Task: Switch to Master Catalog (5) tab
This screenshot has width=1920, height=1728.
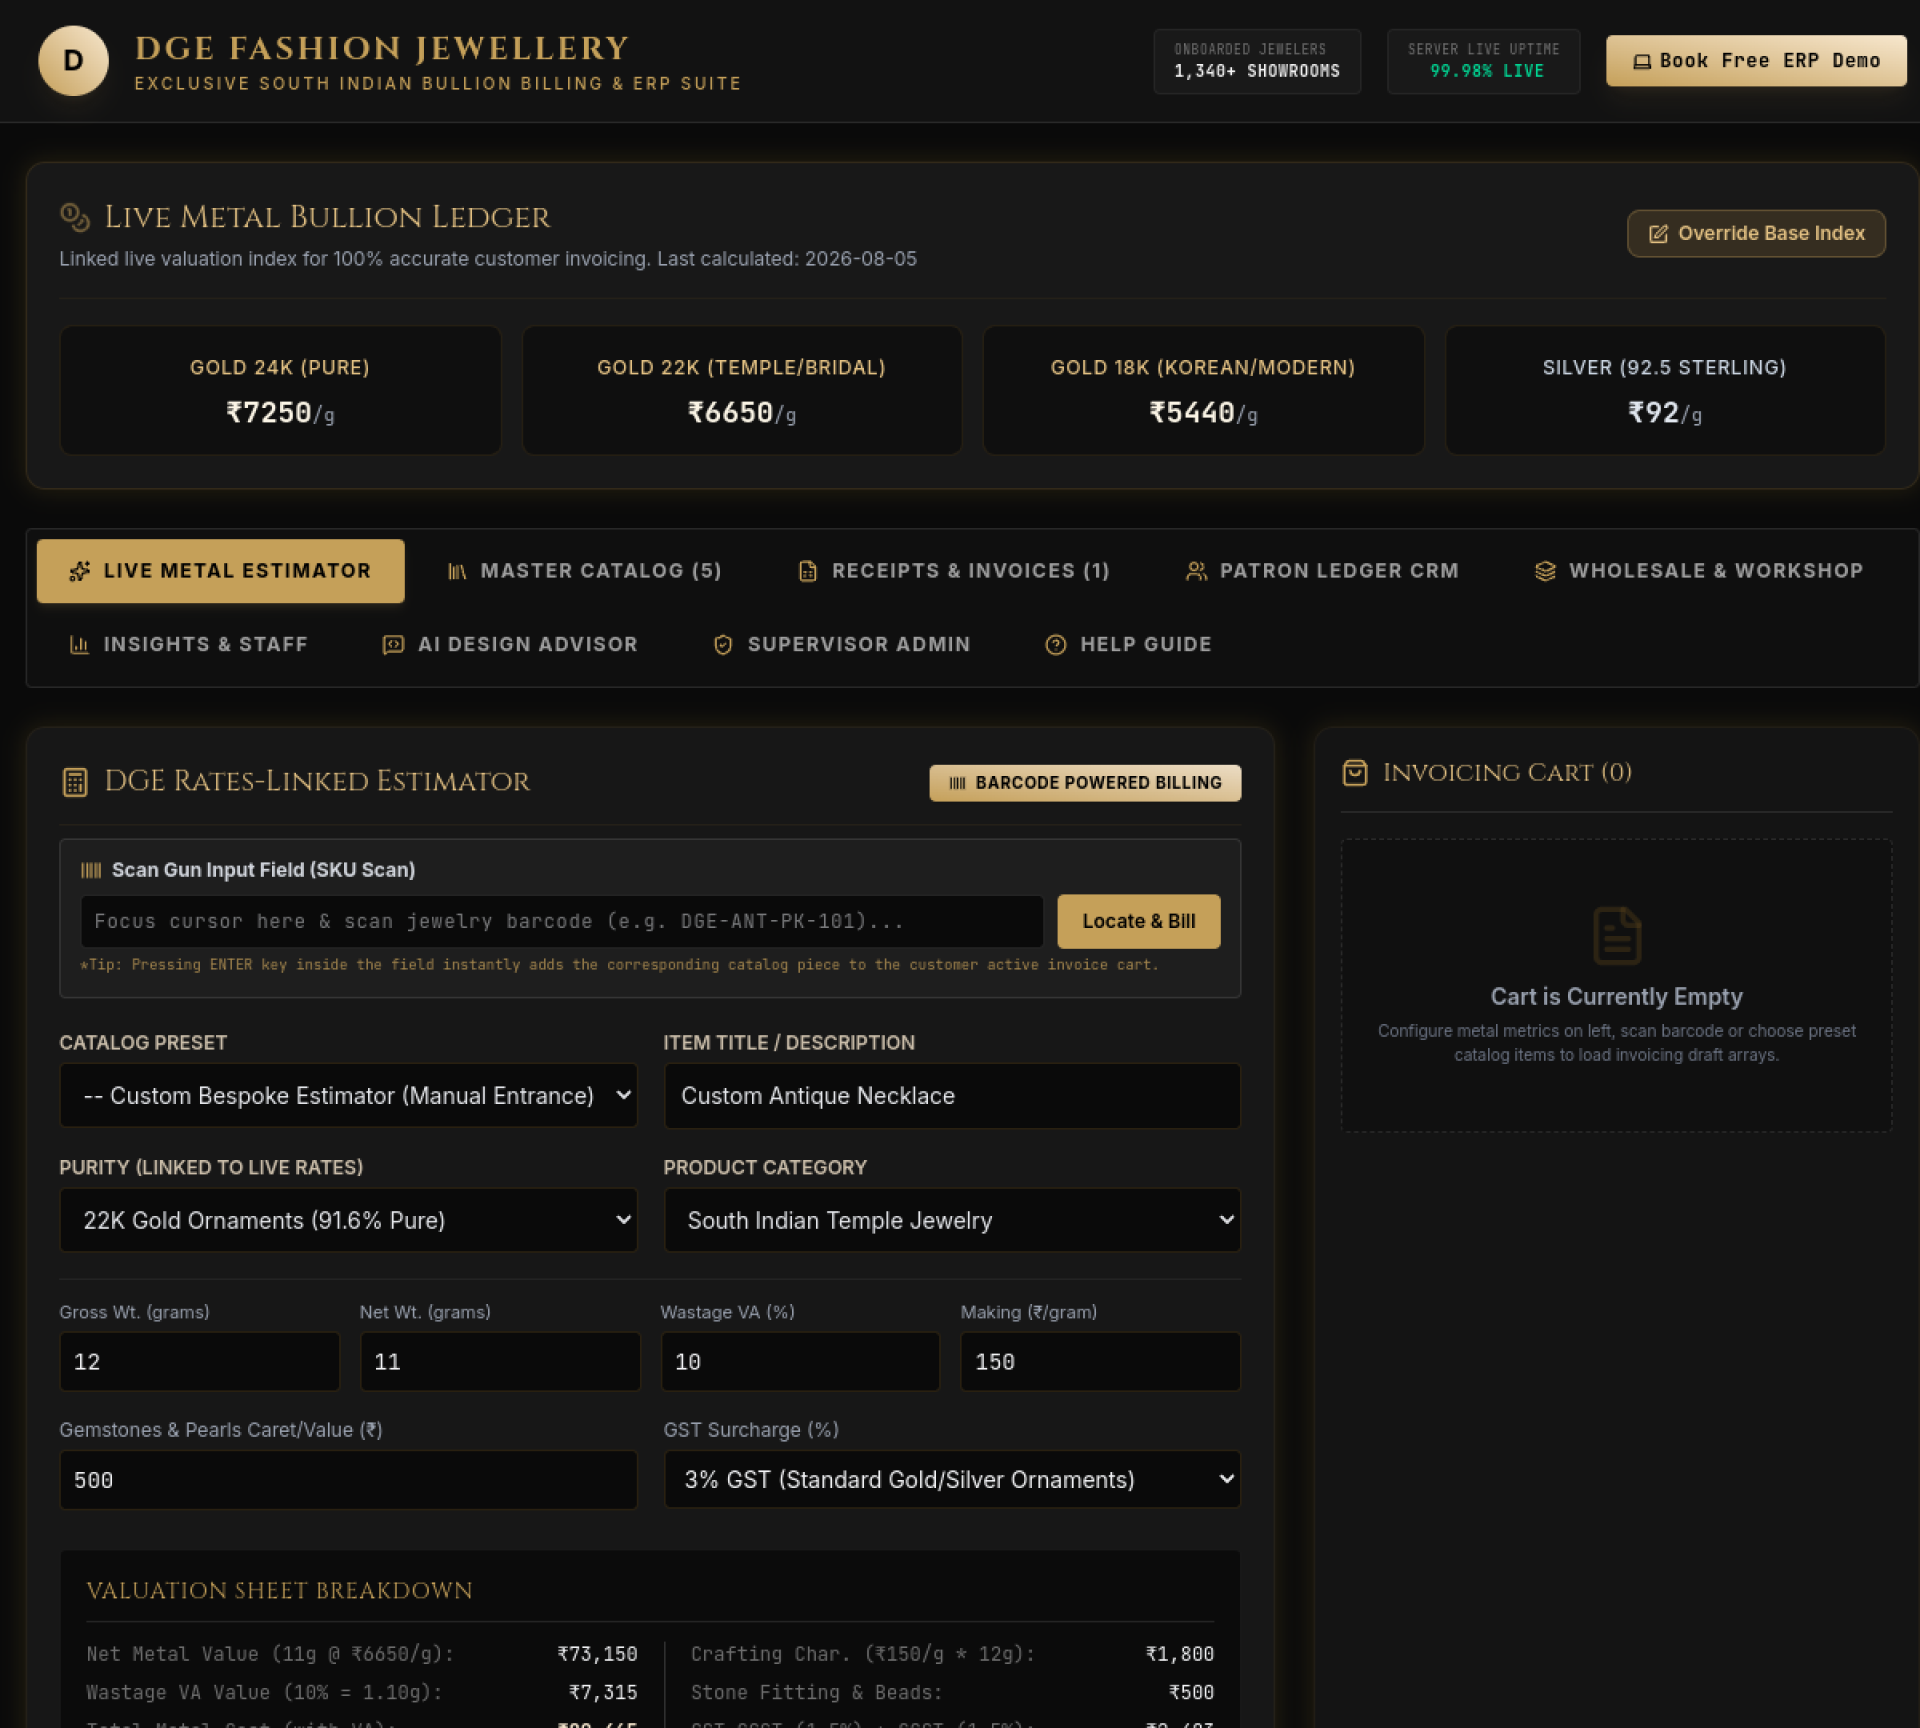Action: coord(584,571)
